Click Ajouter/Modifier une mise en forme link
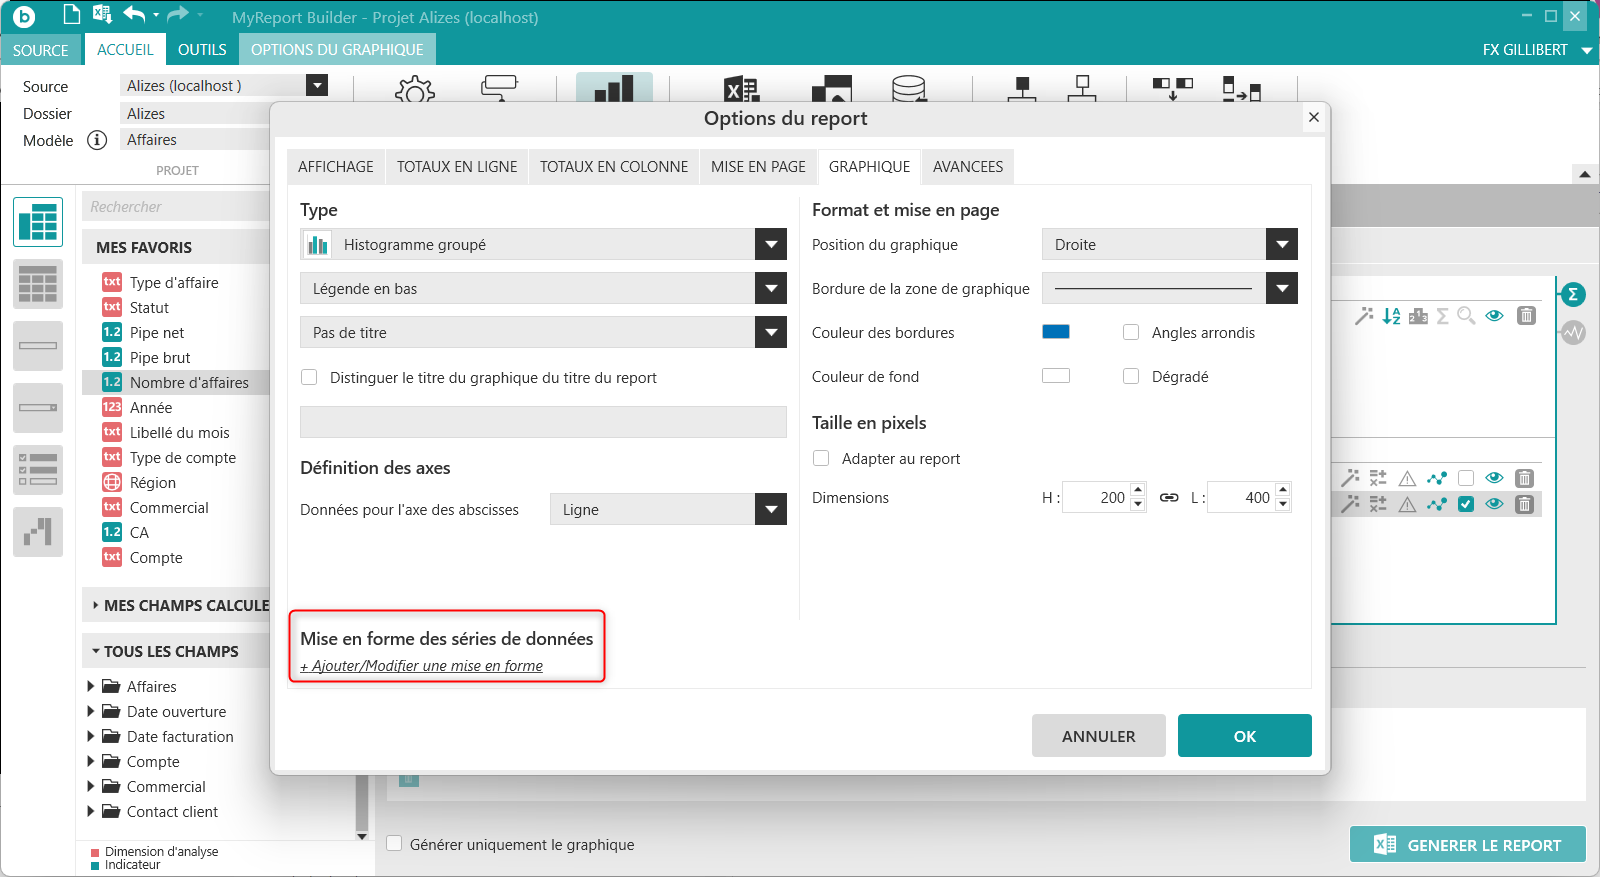The width and height of the screenshot is (1600, 877). point(421,666)
